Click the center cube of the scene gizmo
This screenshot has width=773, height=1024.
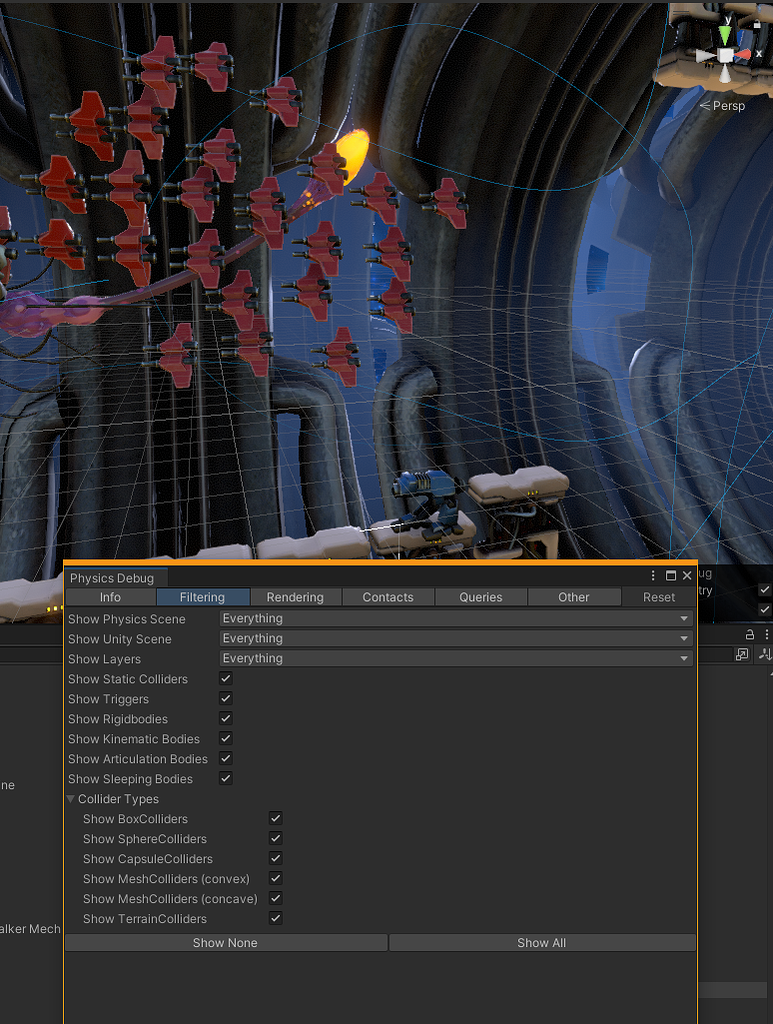(725, 56)
